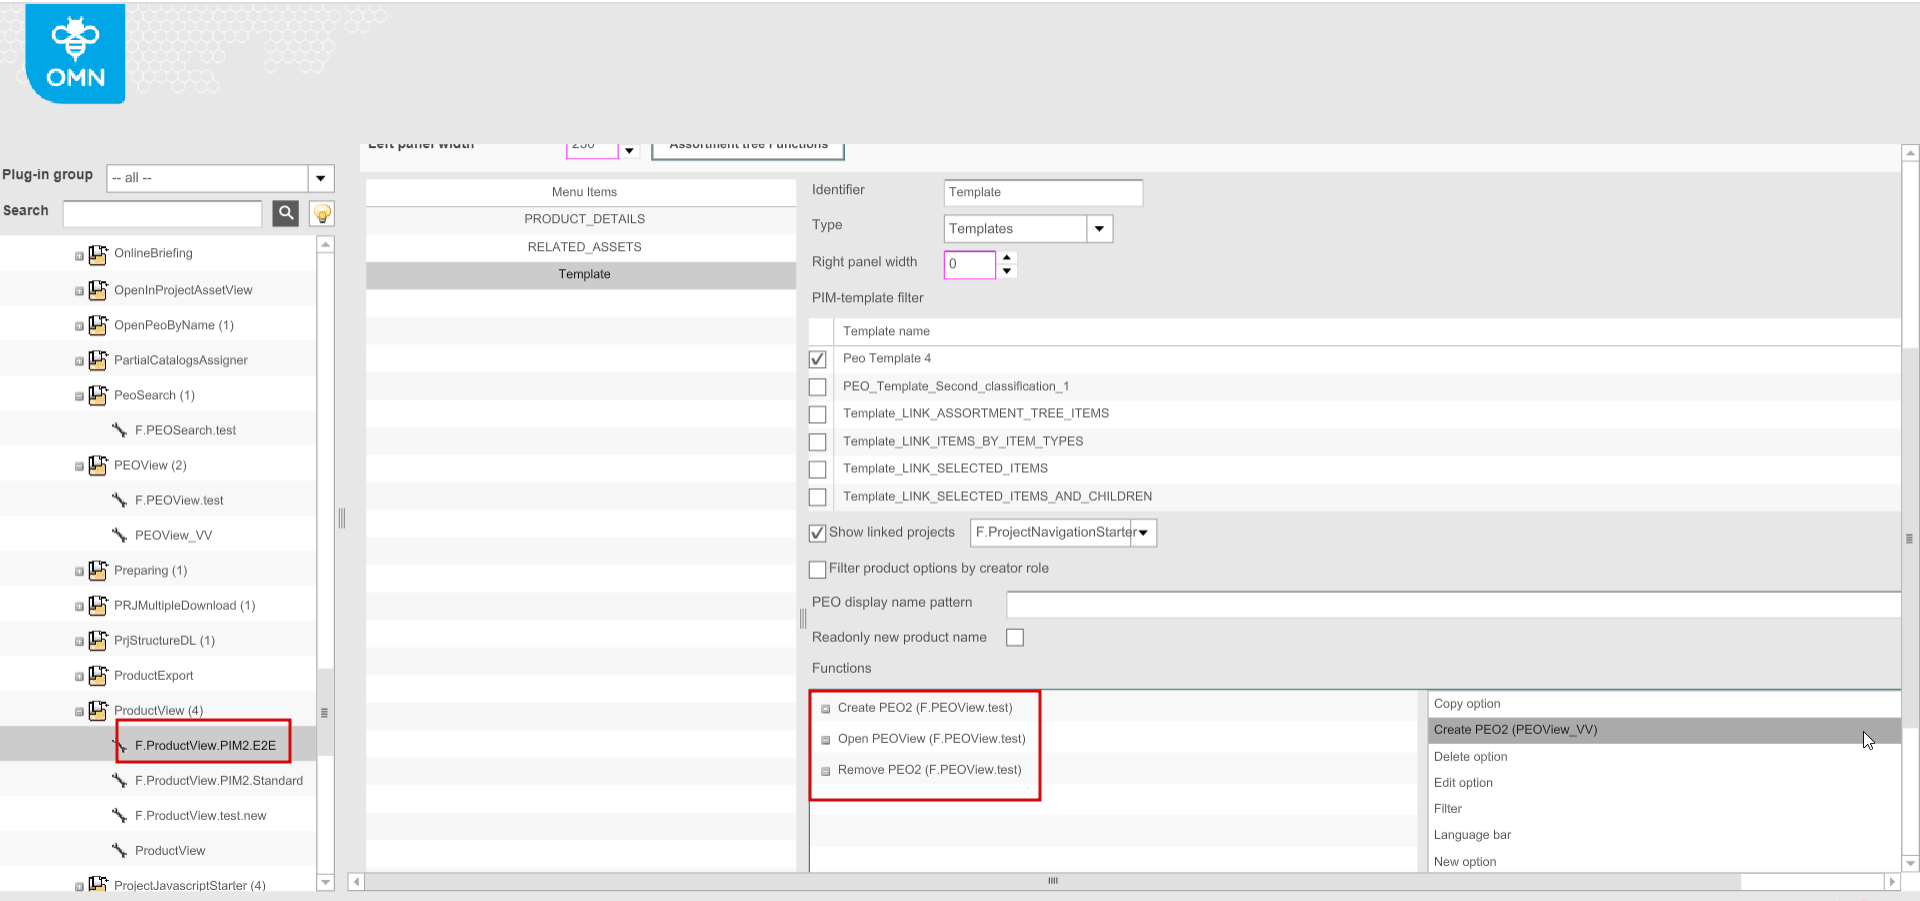Click the wrench icon beside F.ProductView.test.new
Screen dimensions: 1920x901
pyautogui.click(x=121, y=815)
